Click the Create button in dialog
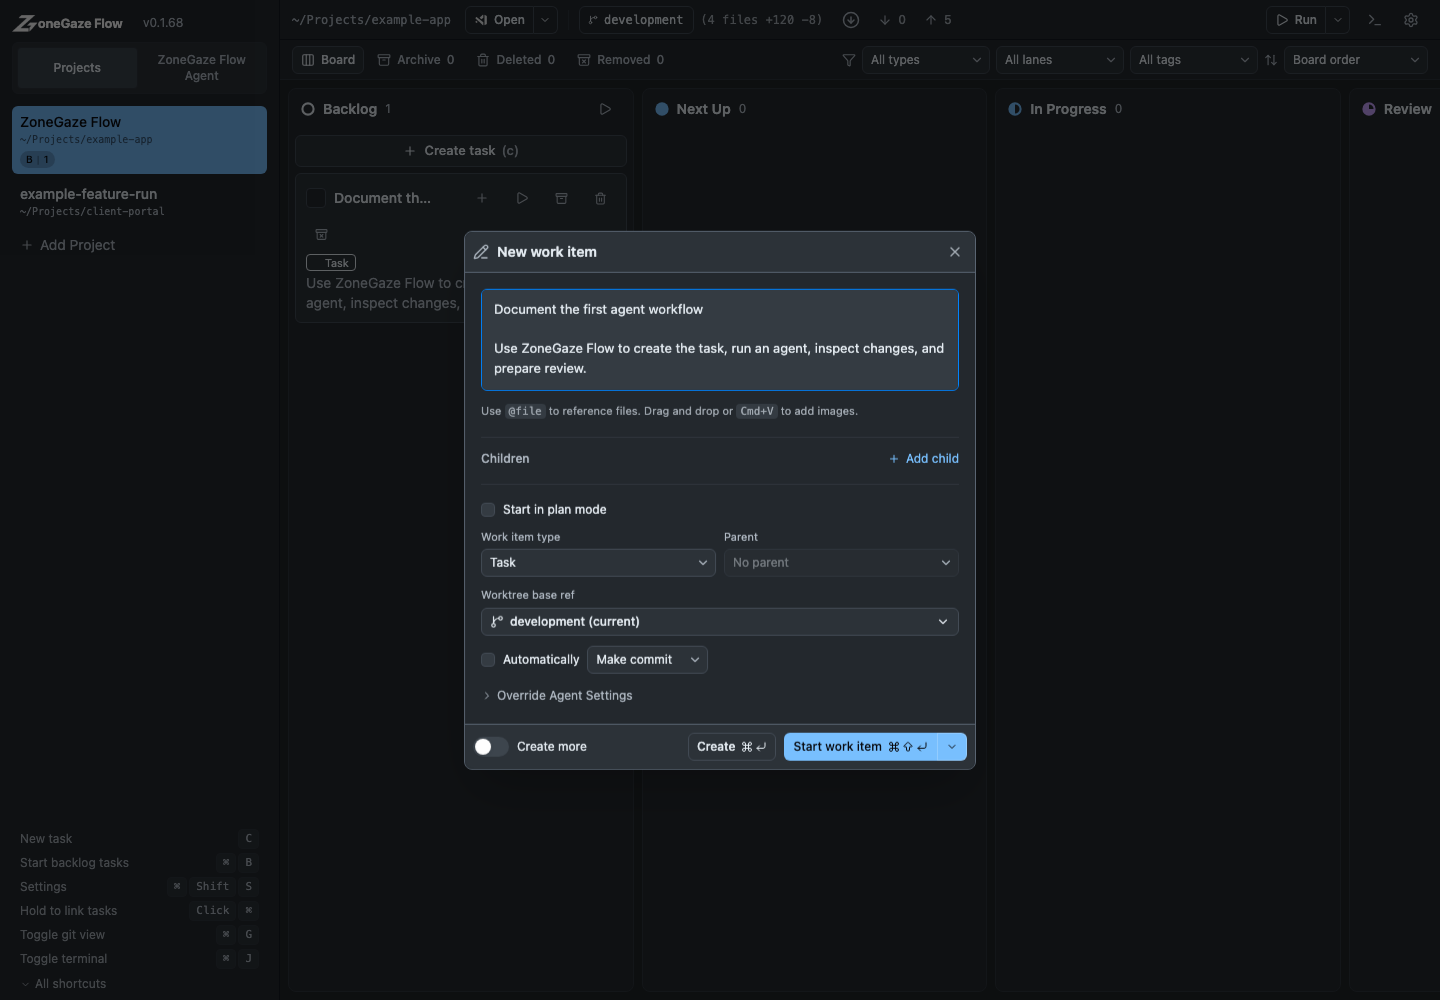 [x=732, y=747]
